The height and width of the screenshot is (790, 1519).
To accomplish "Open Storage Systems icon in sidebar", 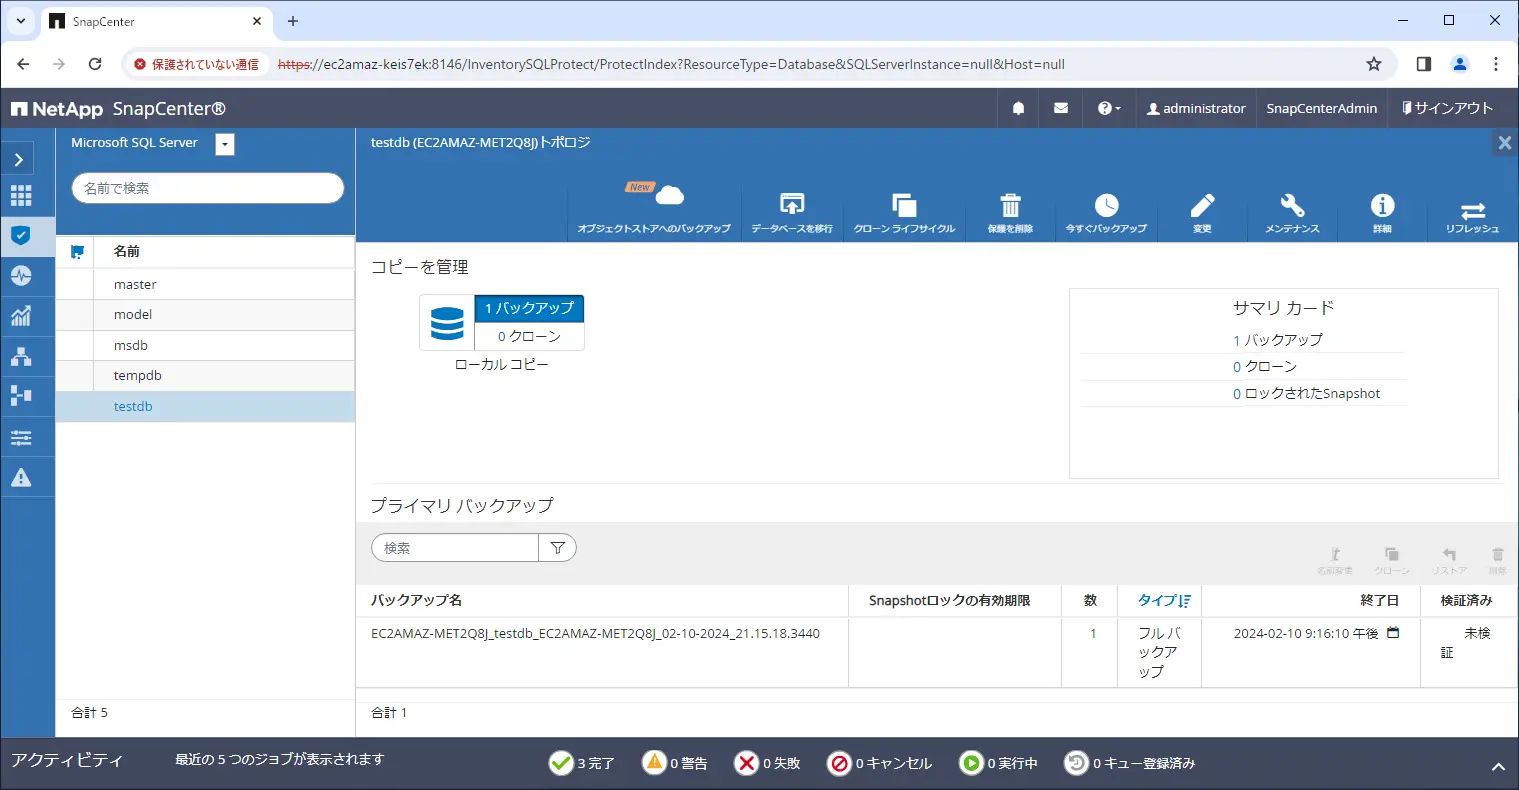I will [x=21, y=395].
